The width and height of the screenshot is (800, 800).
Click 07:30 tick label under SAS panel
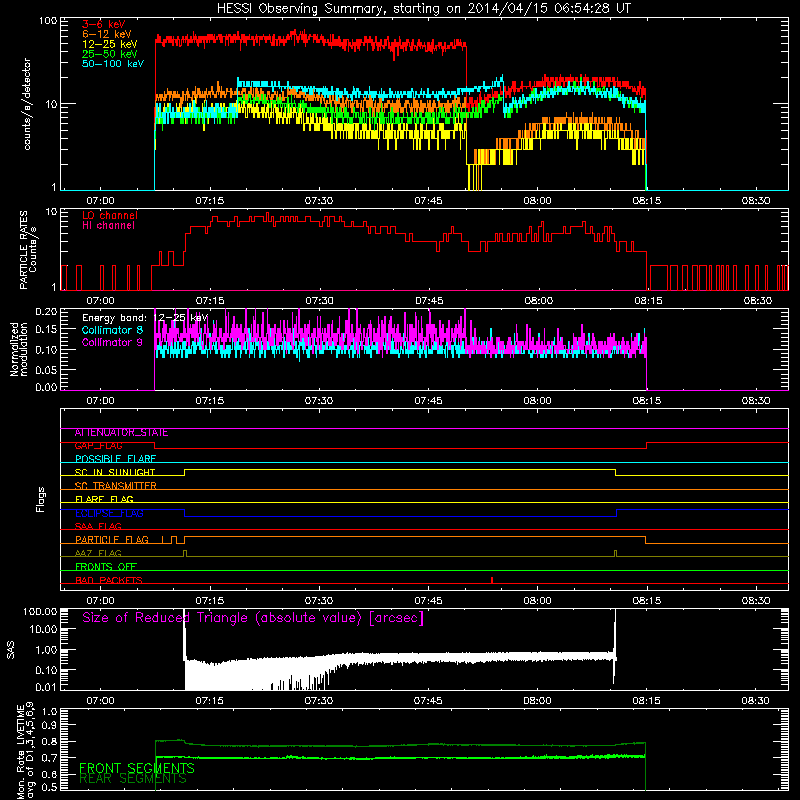[x=319, y=701]
